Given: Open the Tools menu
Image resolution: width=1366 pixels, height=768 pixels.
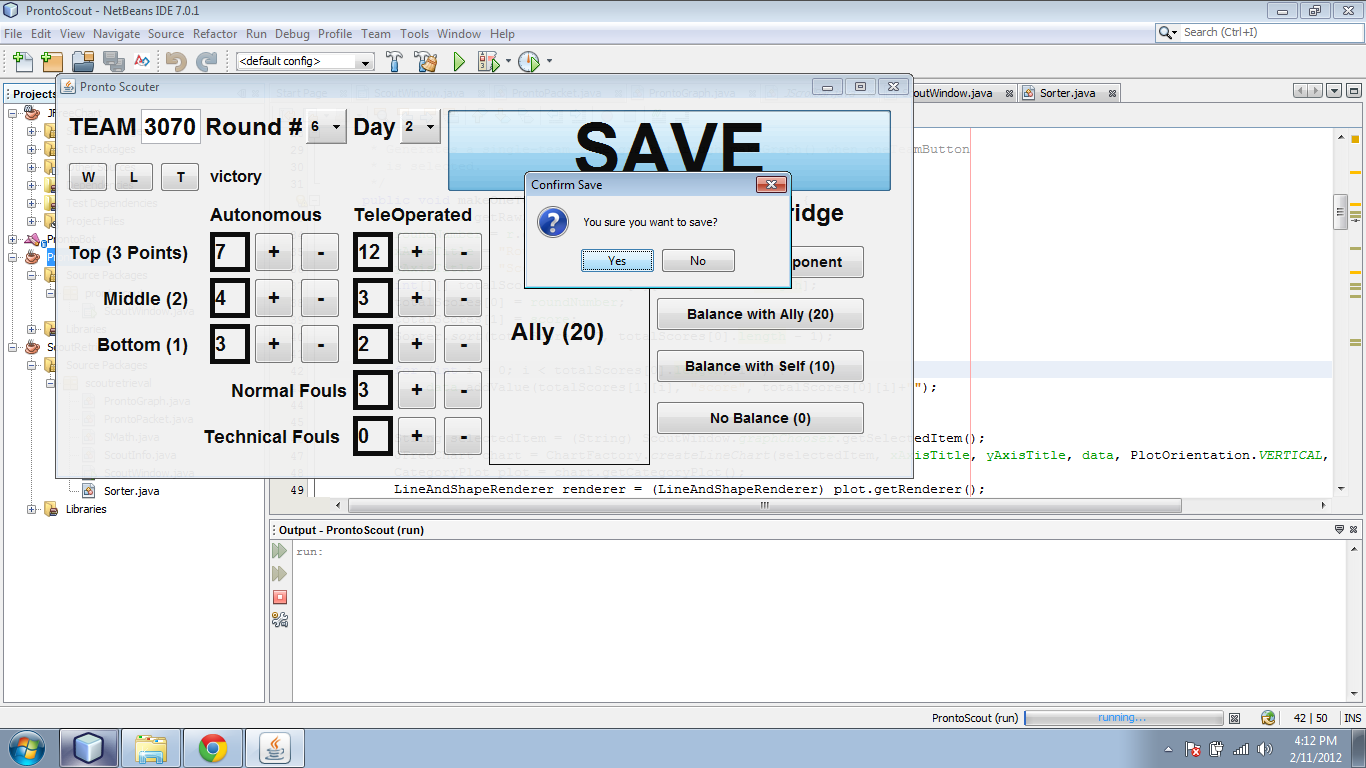Looking at the screenshot, I should tap(414, 33).
